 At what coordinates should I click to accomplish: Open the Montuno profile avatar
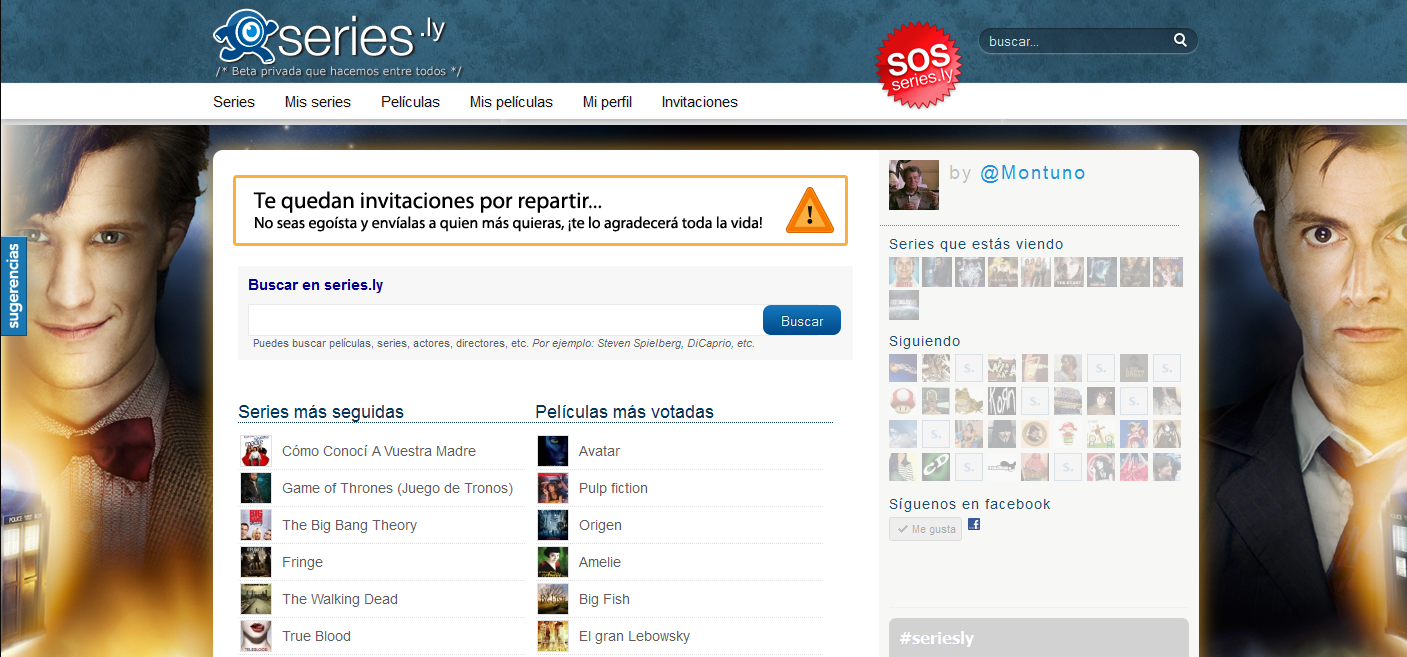point(914,185)
